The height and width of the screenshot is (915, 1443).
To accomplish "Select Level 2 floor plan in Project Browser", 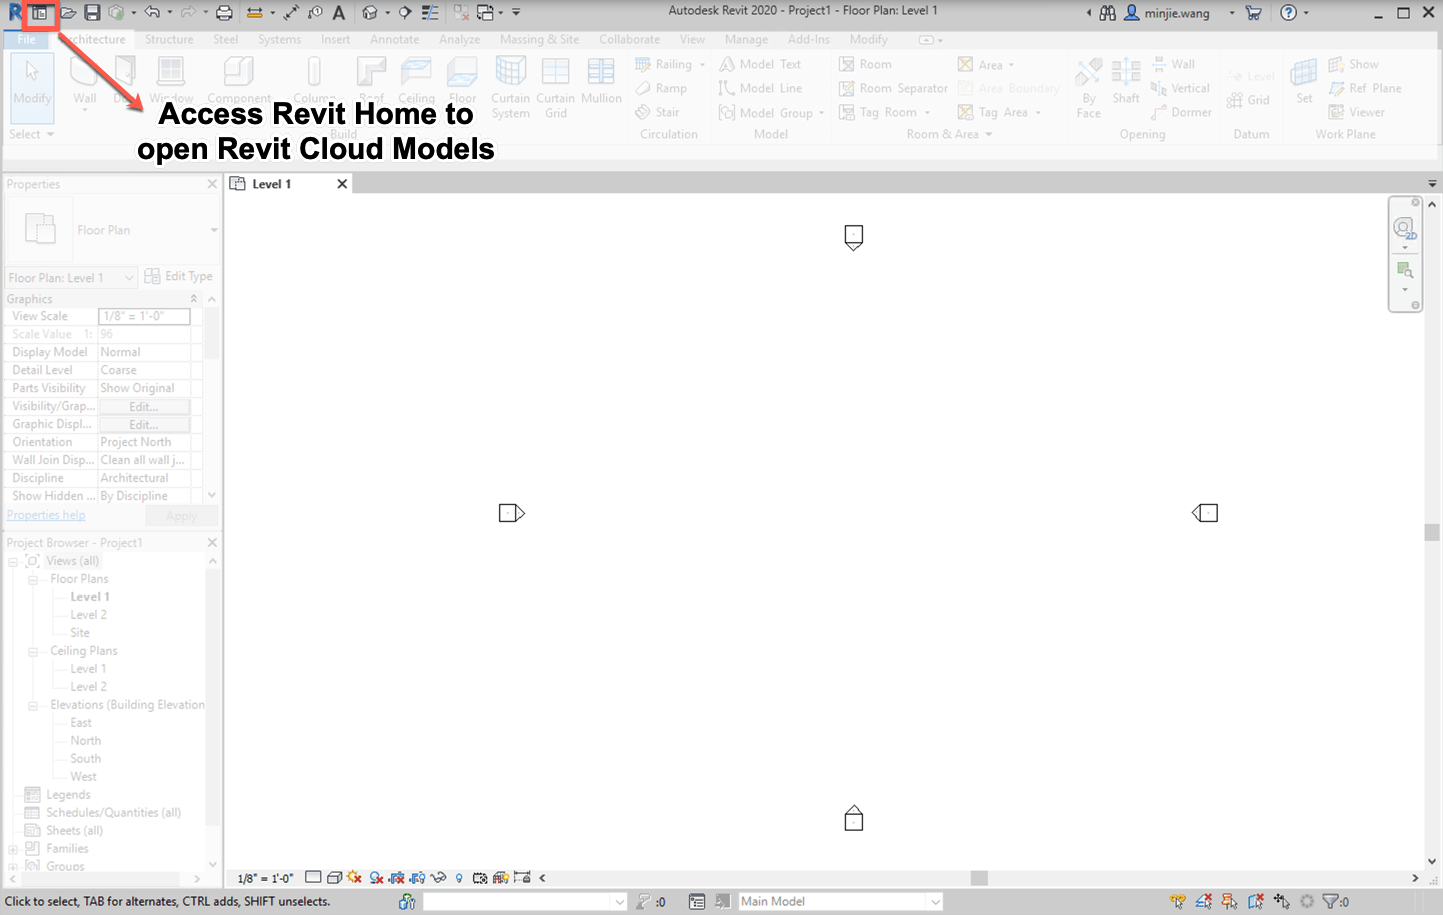I will [x=88, y=614].
